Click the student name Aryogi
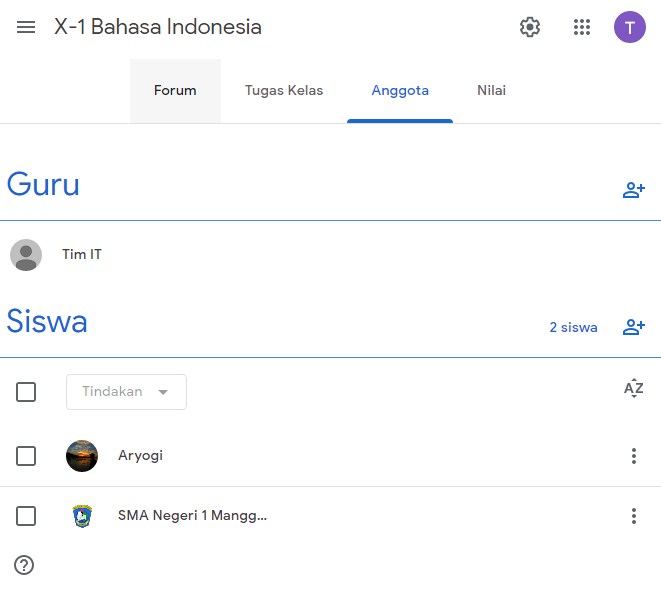661x590 pixels. coord(140,456)
